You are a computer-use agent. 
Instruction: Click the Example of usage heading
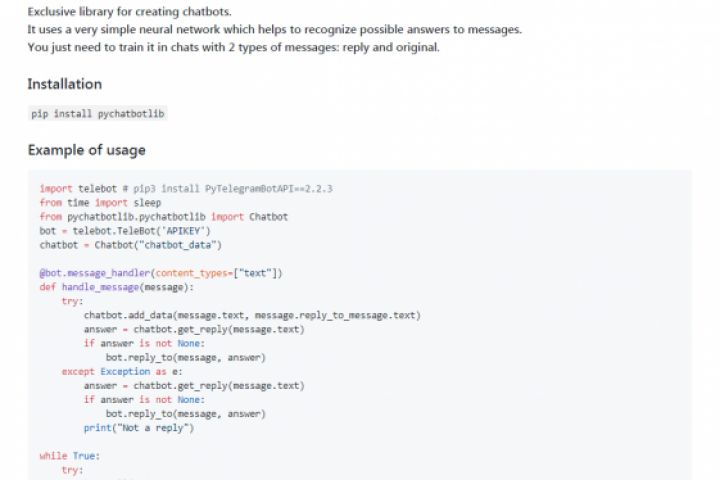click(86, 150)
